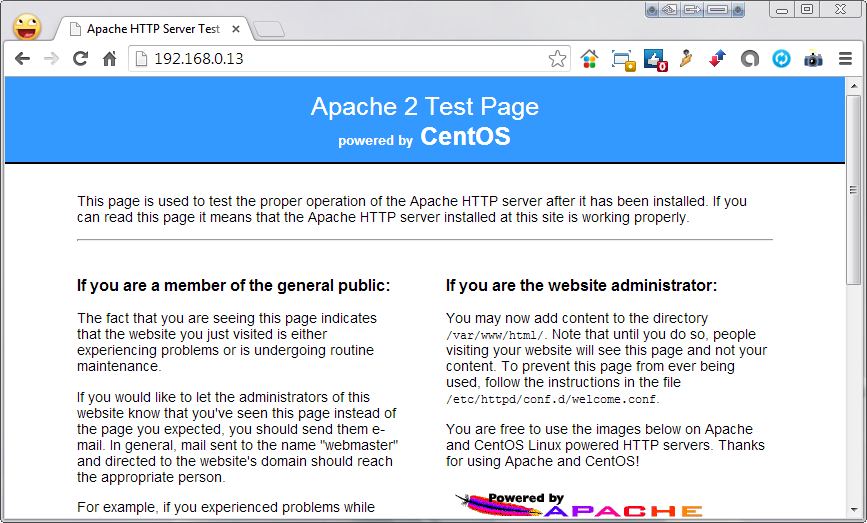
Task: Click the "Apache 2 Test Page" heading
Action: point(425,106)
